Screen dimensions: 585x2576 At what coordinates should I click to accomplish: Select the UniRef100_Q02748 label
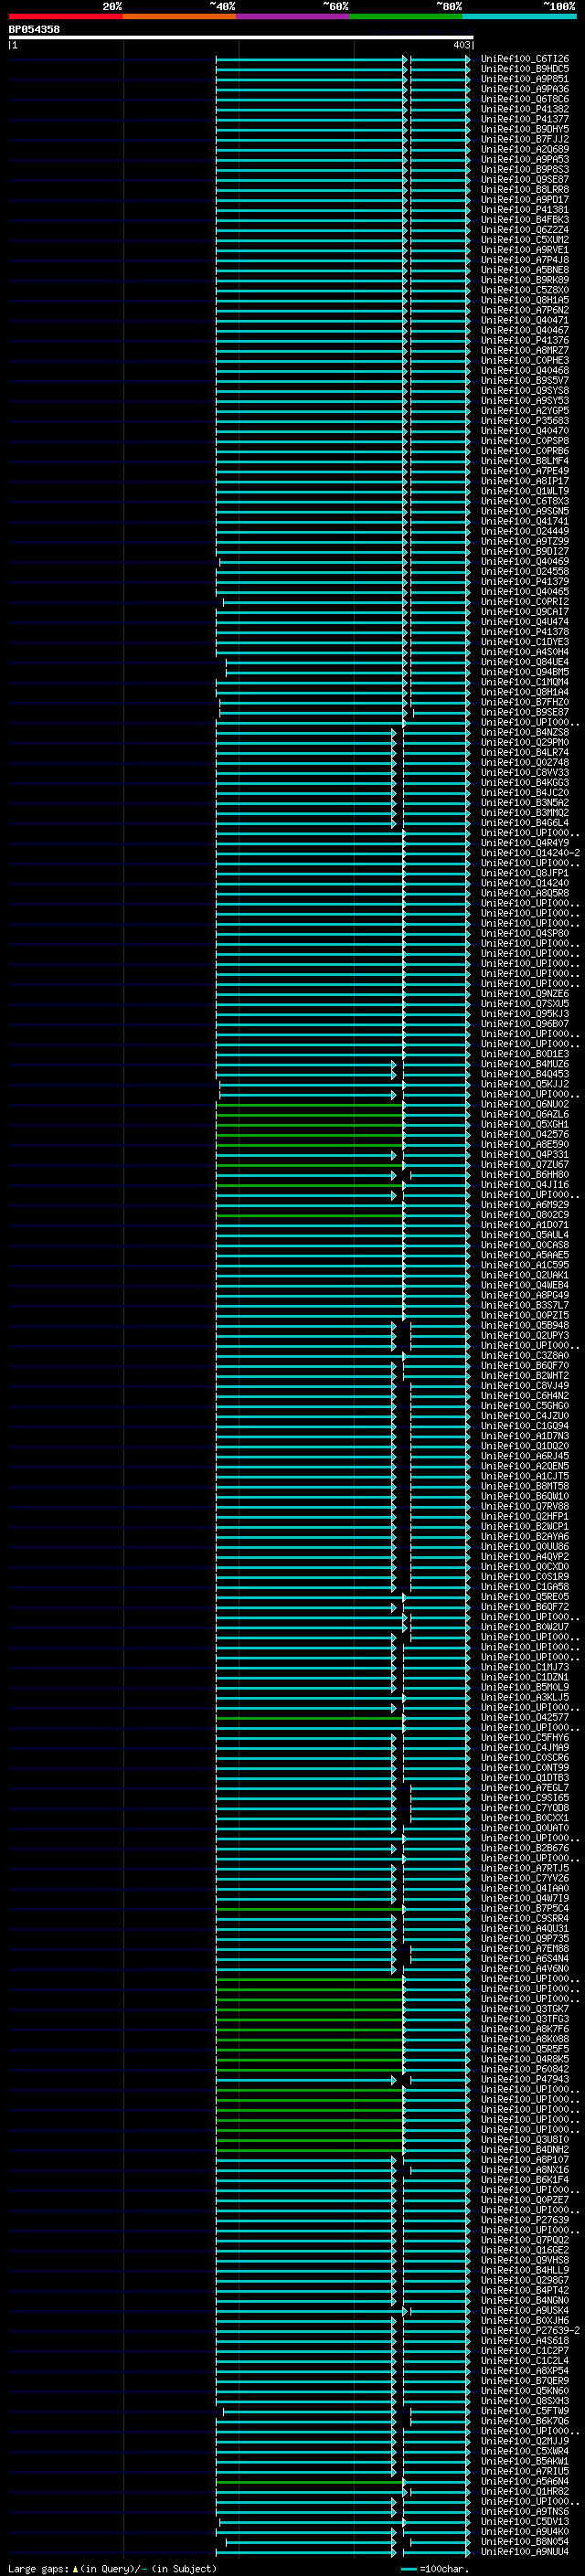(525, 763)
